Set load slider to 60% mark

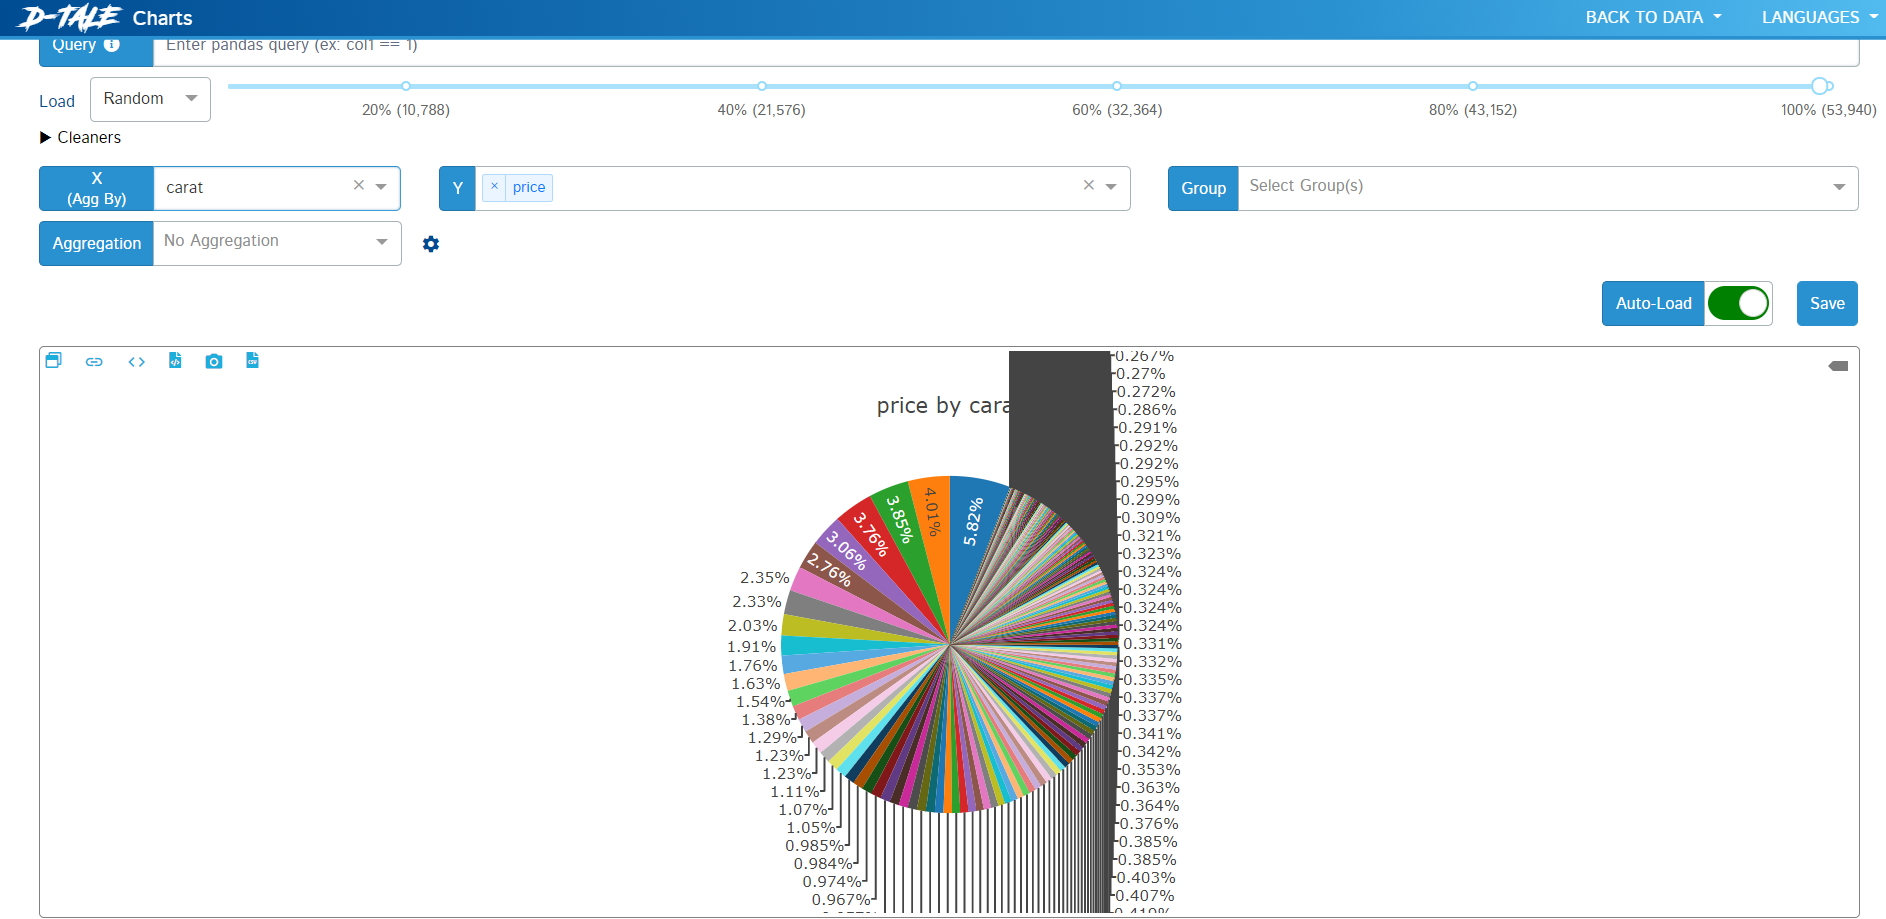(1117, 86)
